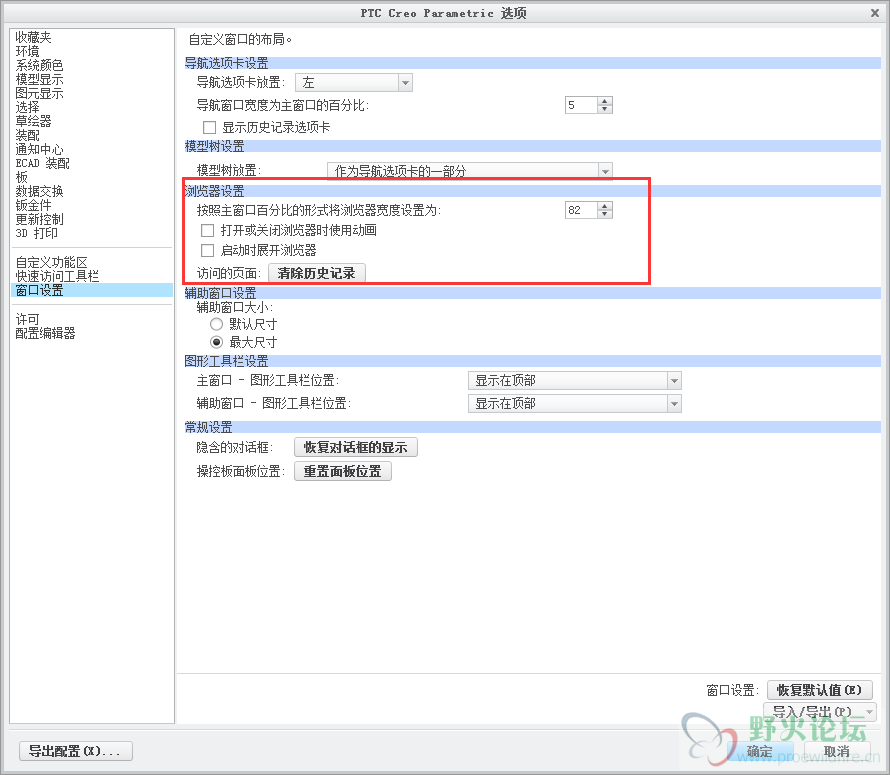Toggle 启动时展开浏览器 checkbox
The width and height of the screenshot is (890, 775).
[208, 250]
